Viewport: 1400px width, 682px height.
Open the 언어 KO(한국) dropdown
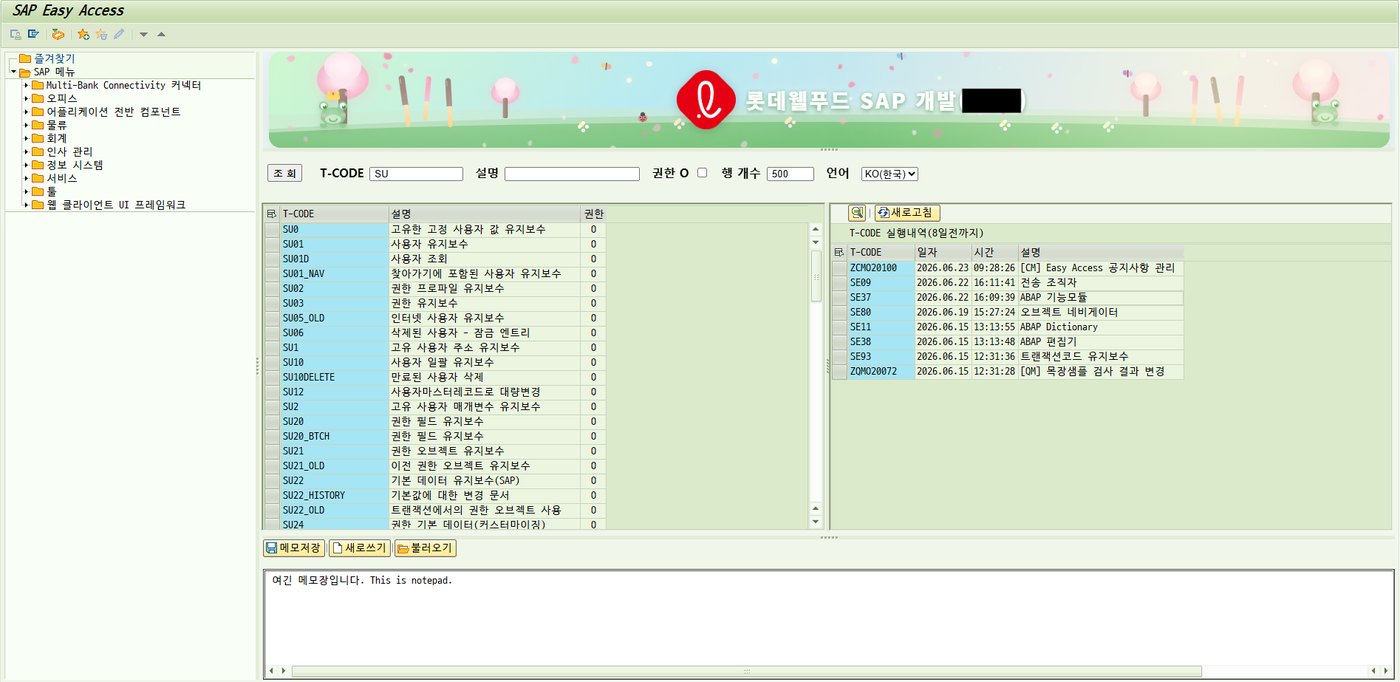click(x=889, y=174)
